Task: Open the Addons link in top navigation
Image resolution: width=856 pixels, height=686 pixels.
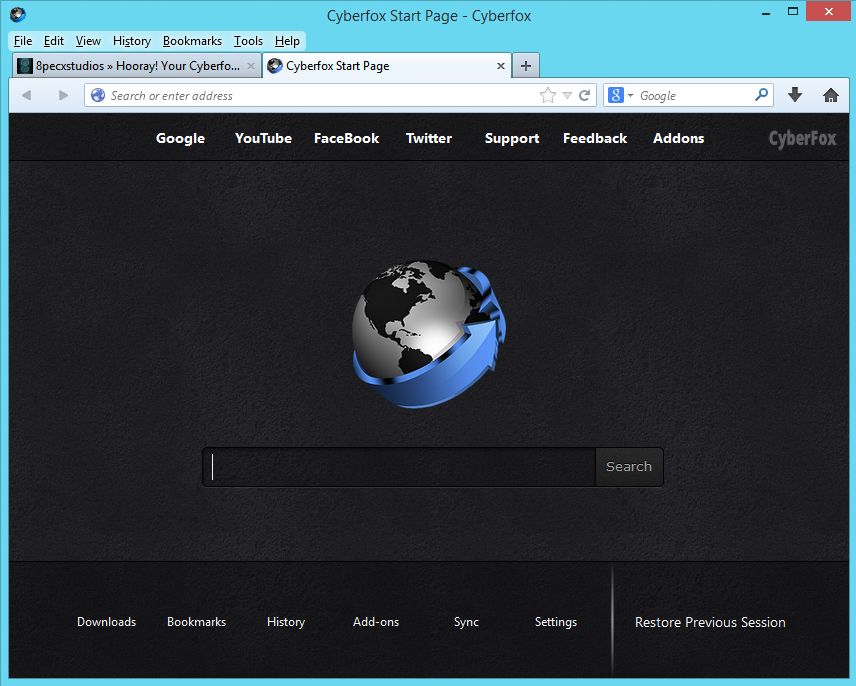Action: pos(679,138)
